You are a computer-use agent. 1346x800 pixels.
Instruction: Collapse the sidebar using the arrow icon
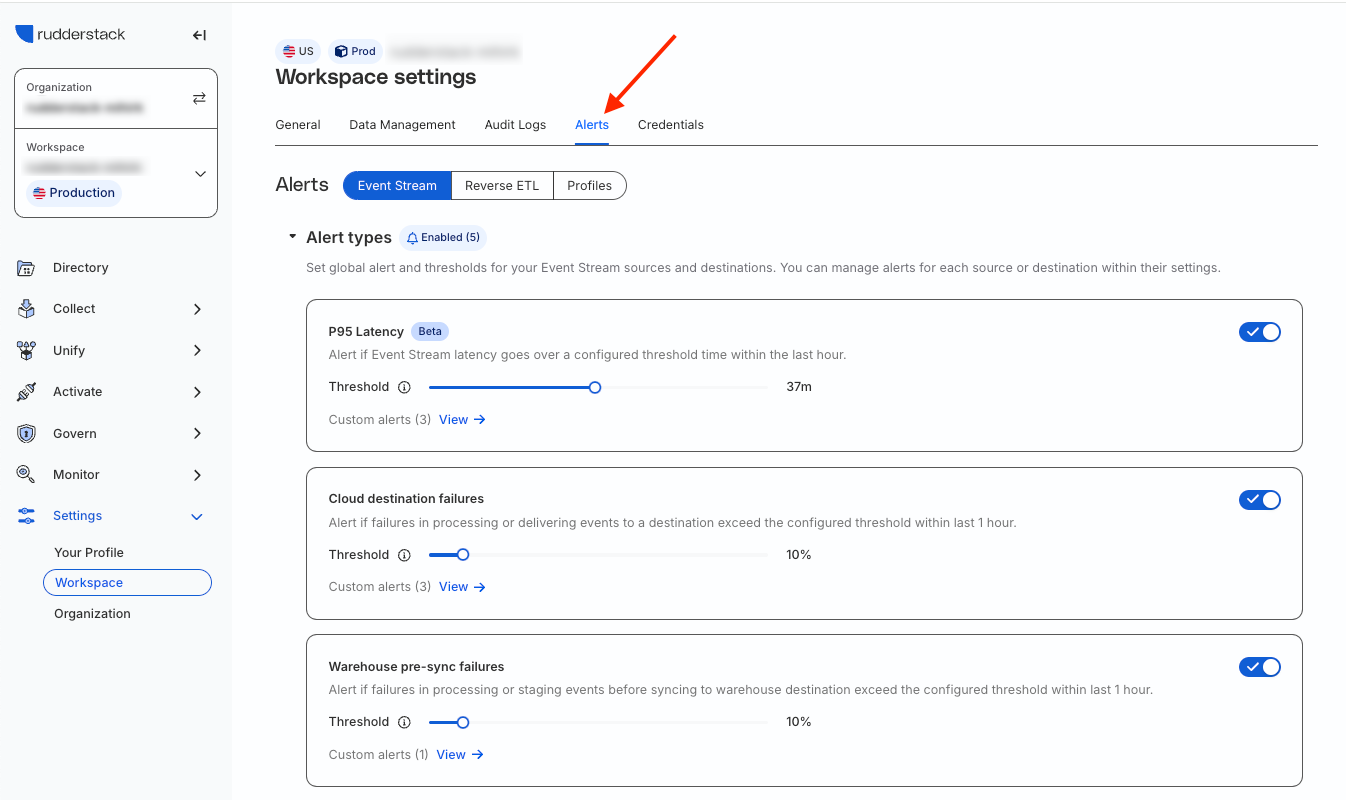point(199,35)
